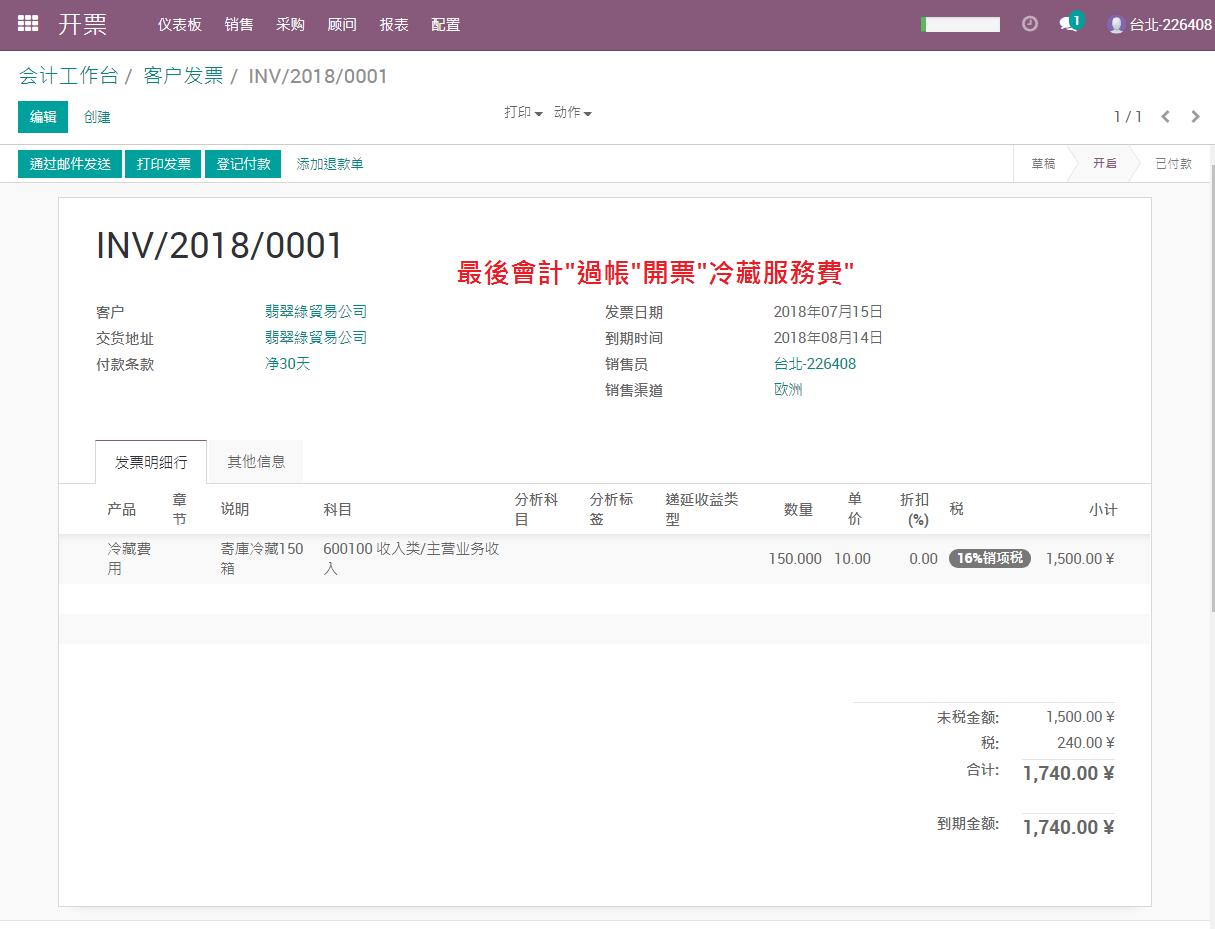Click the 16%销项税 tax tag
1215x929 pixels.
tap(989, 558)
